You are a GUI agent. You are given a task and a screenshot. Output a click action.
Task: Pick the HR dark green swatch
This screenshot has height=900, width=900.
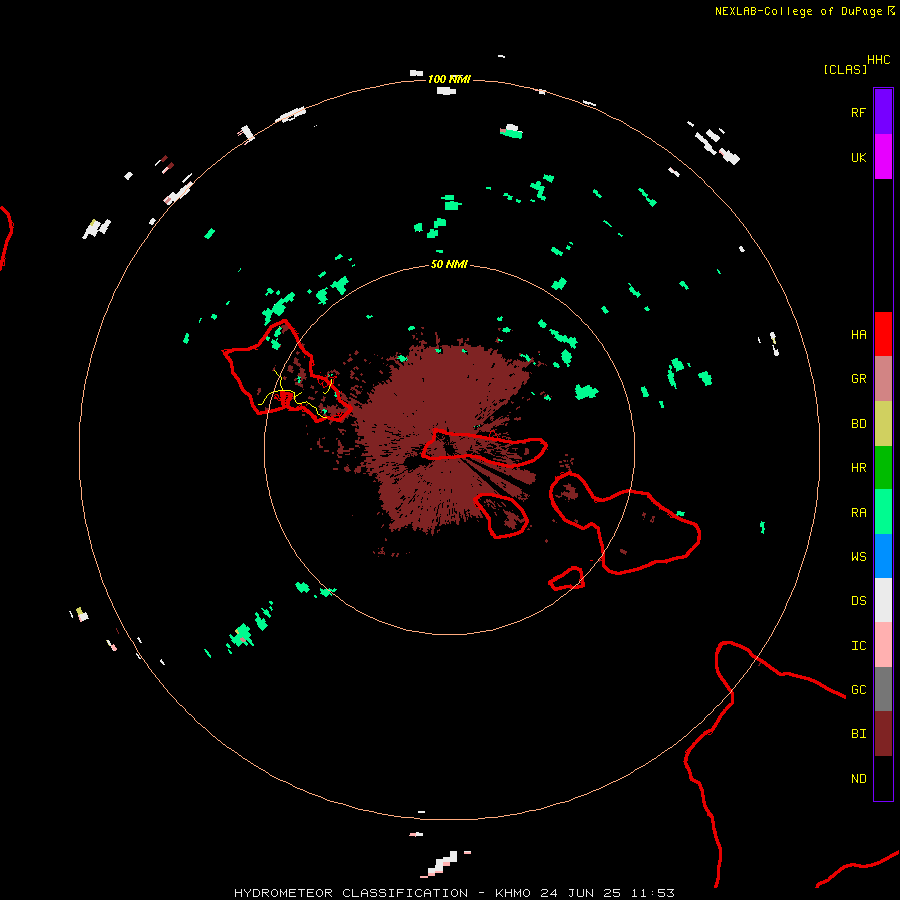coord(883,468)
